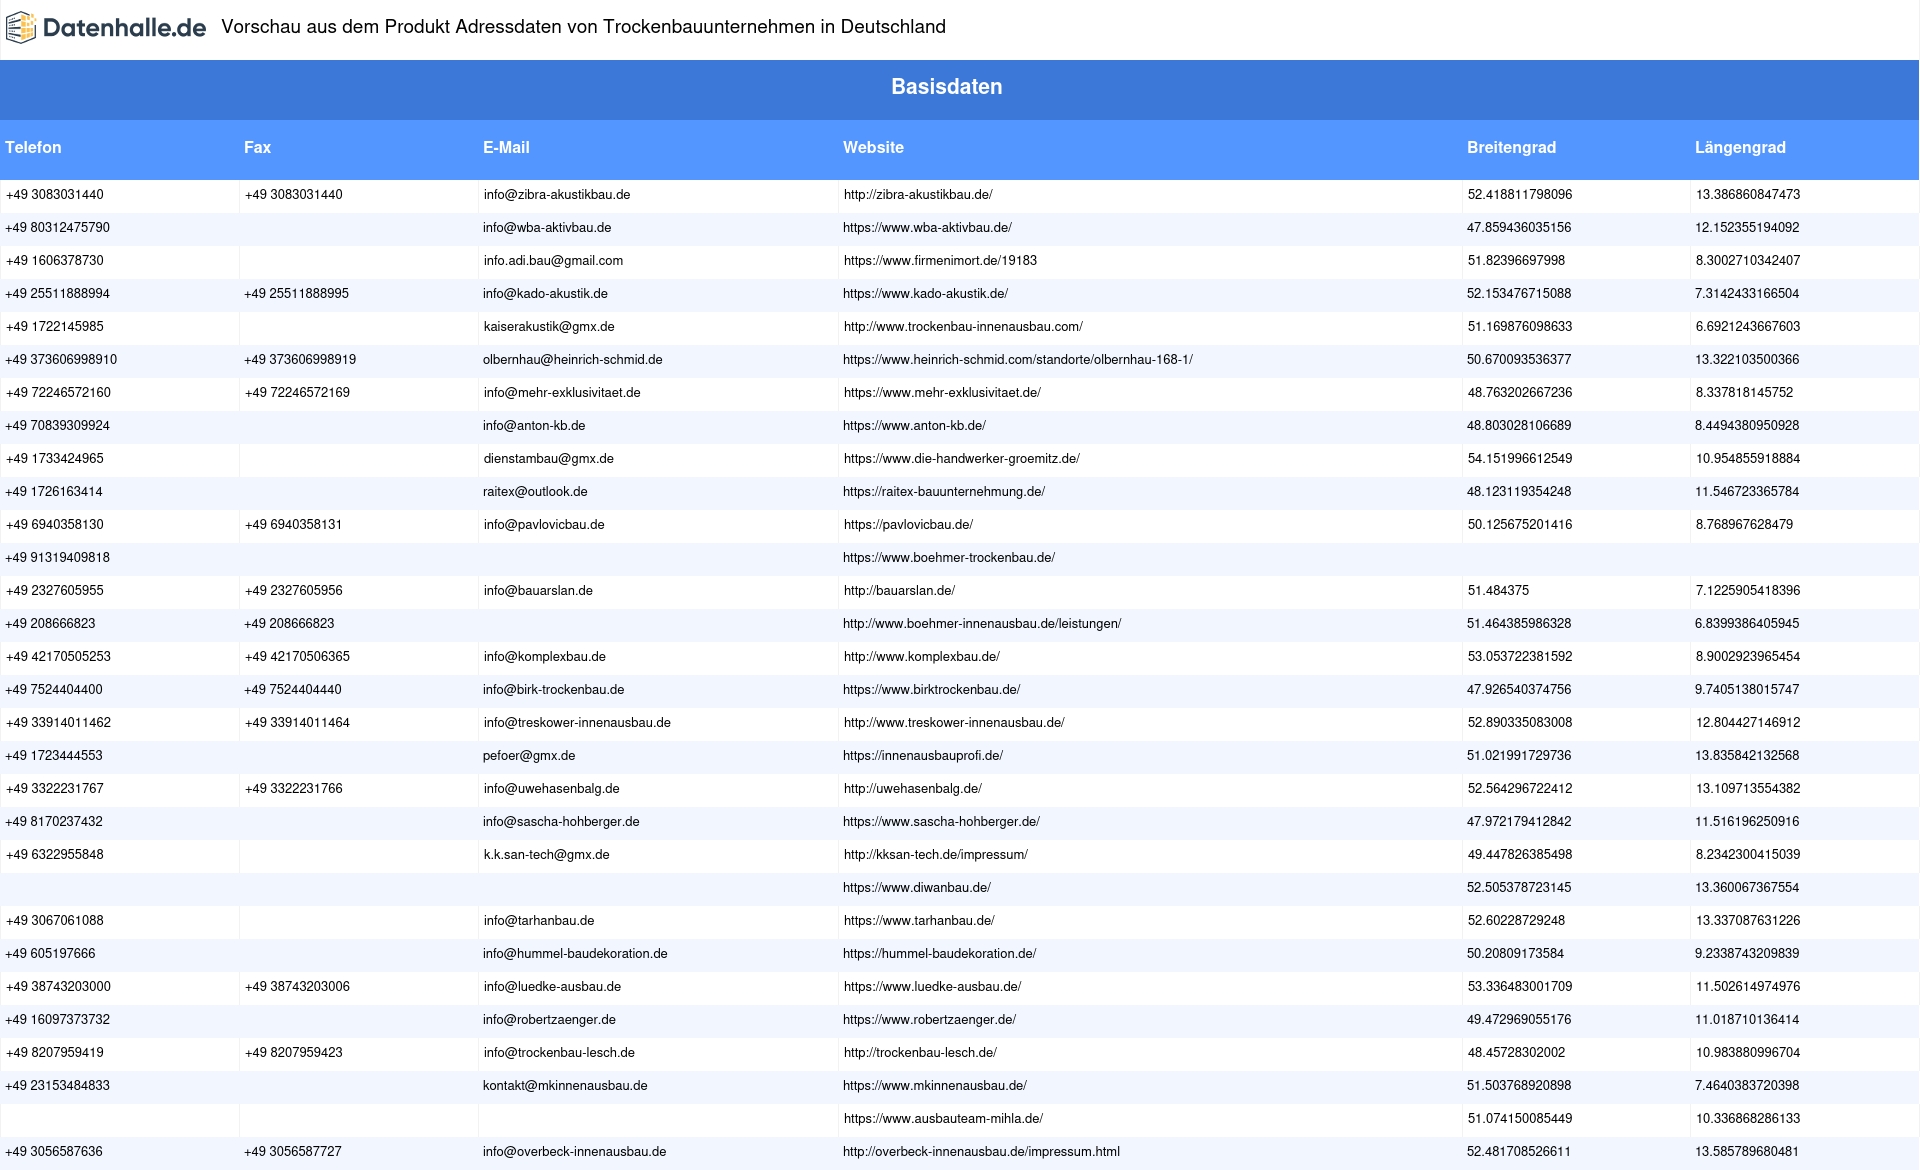The image size is (1920, 1170).
Task: Open the www.robertzaenger.de website URL
Action: [929, 1020]
